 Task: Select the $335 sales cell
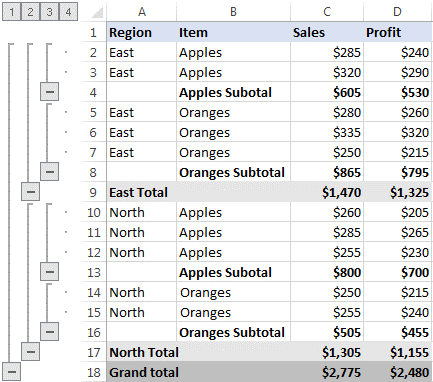pyautogui.click(x=327, y=132)
